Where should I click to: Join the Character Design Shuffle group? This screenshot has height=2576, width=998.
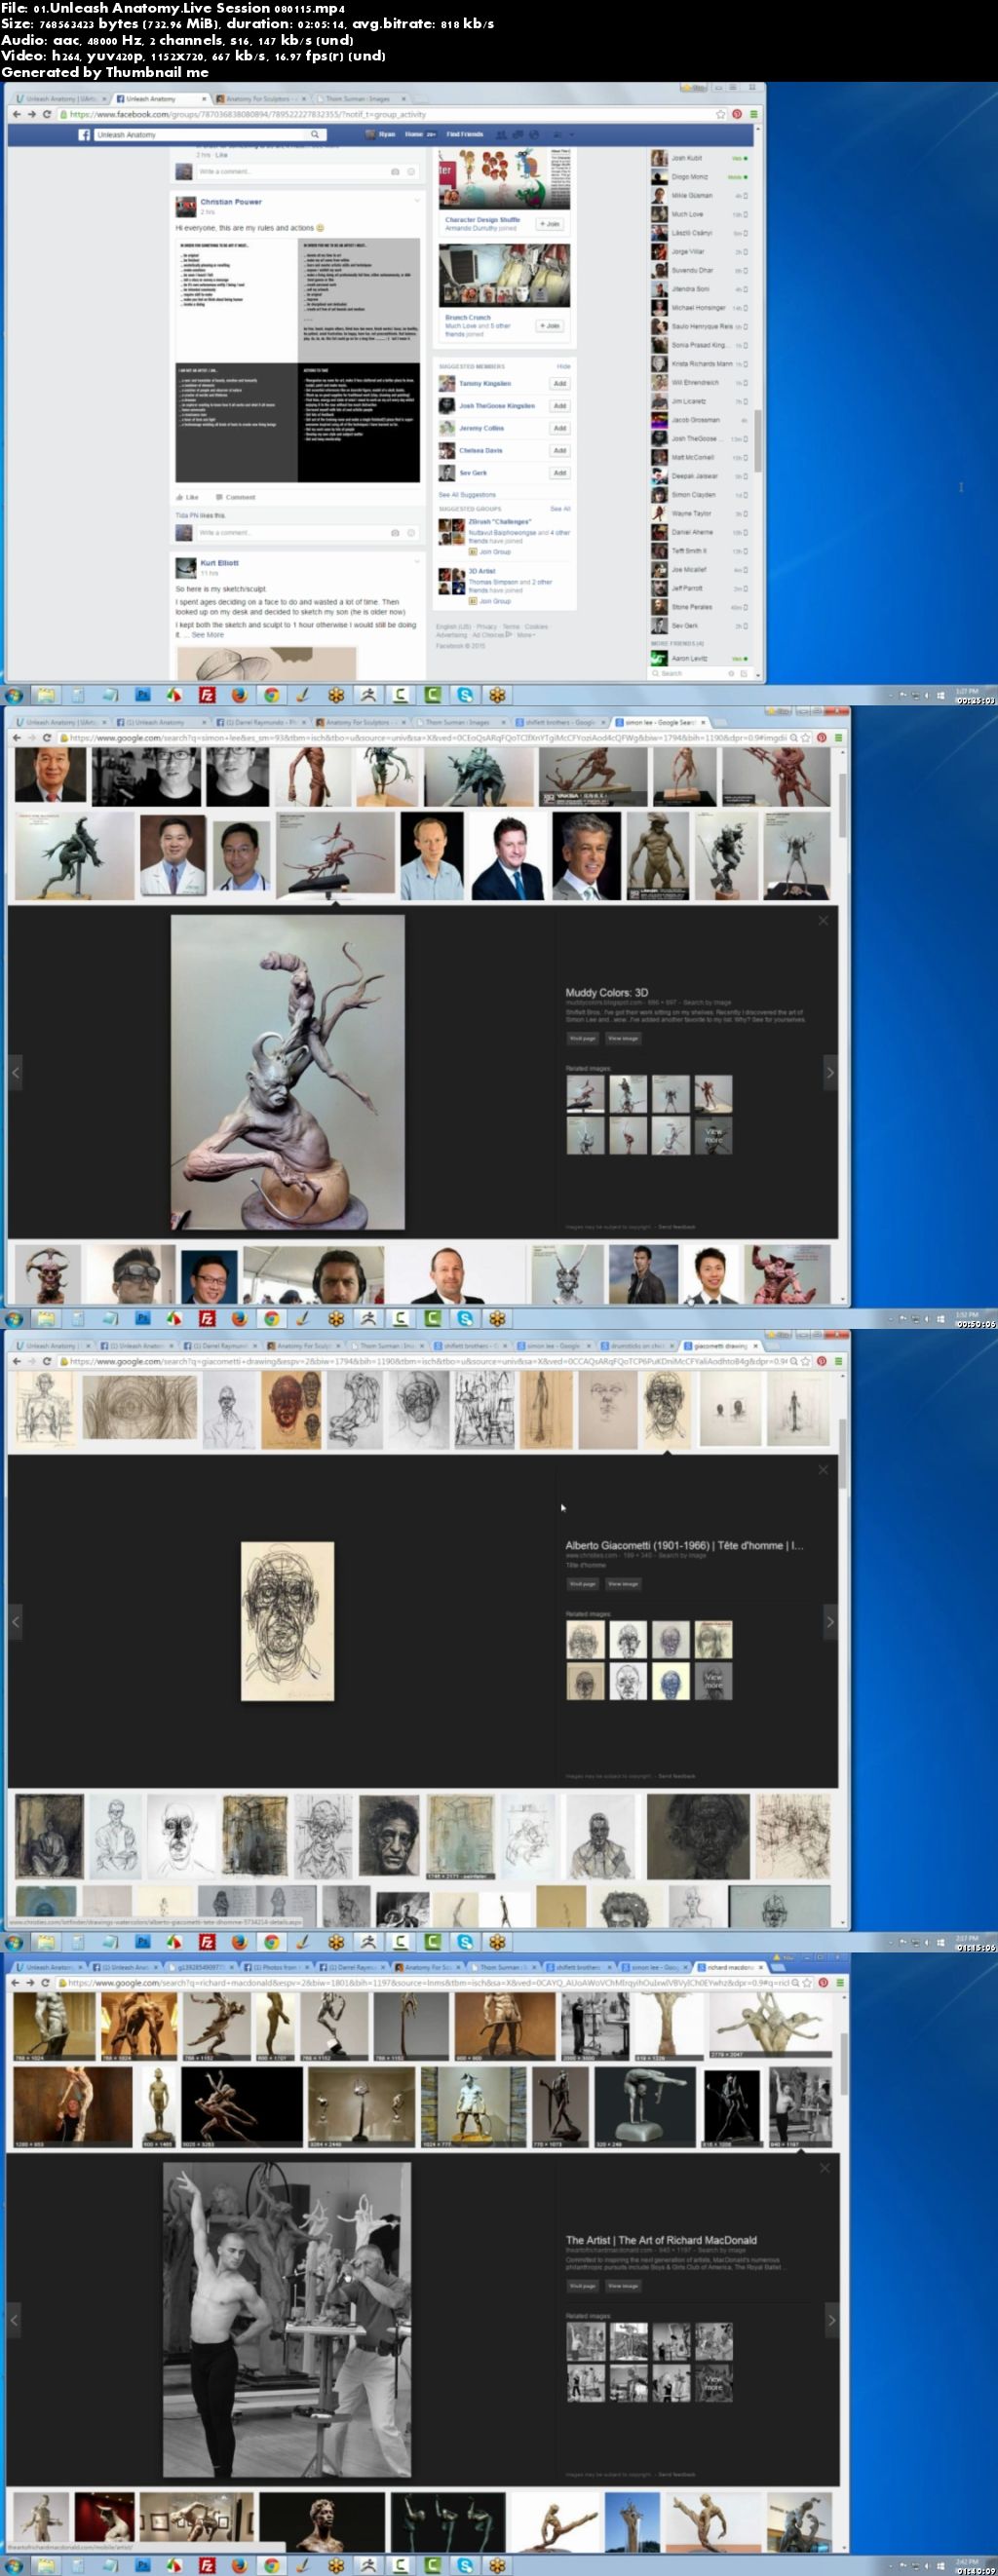(x=550, y=224)
